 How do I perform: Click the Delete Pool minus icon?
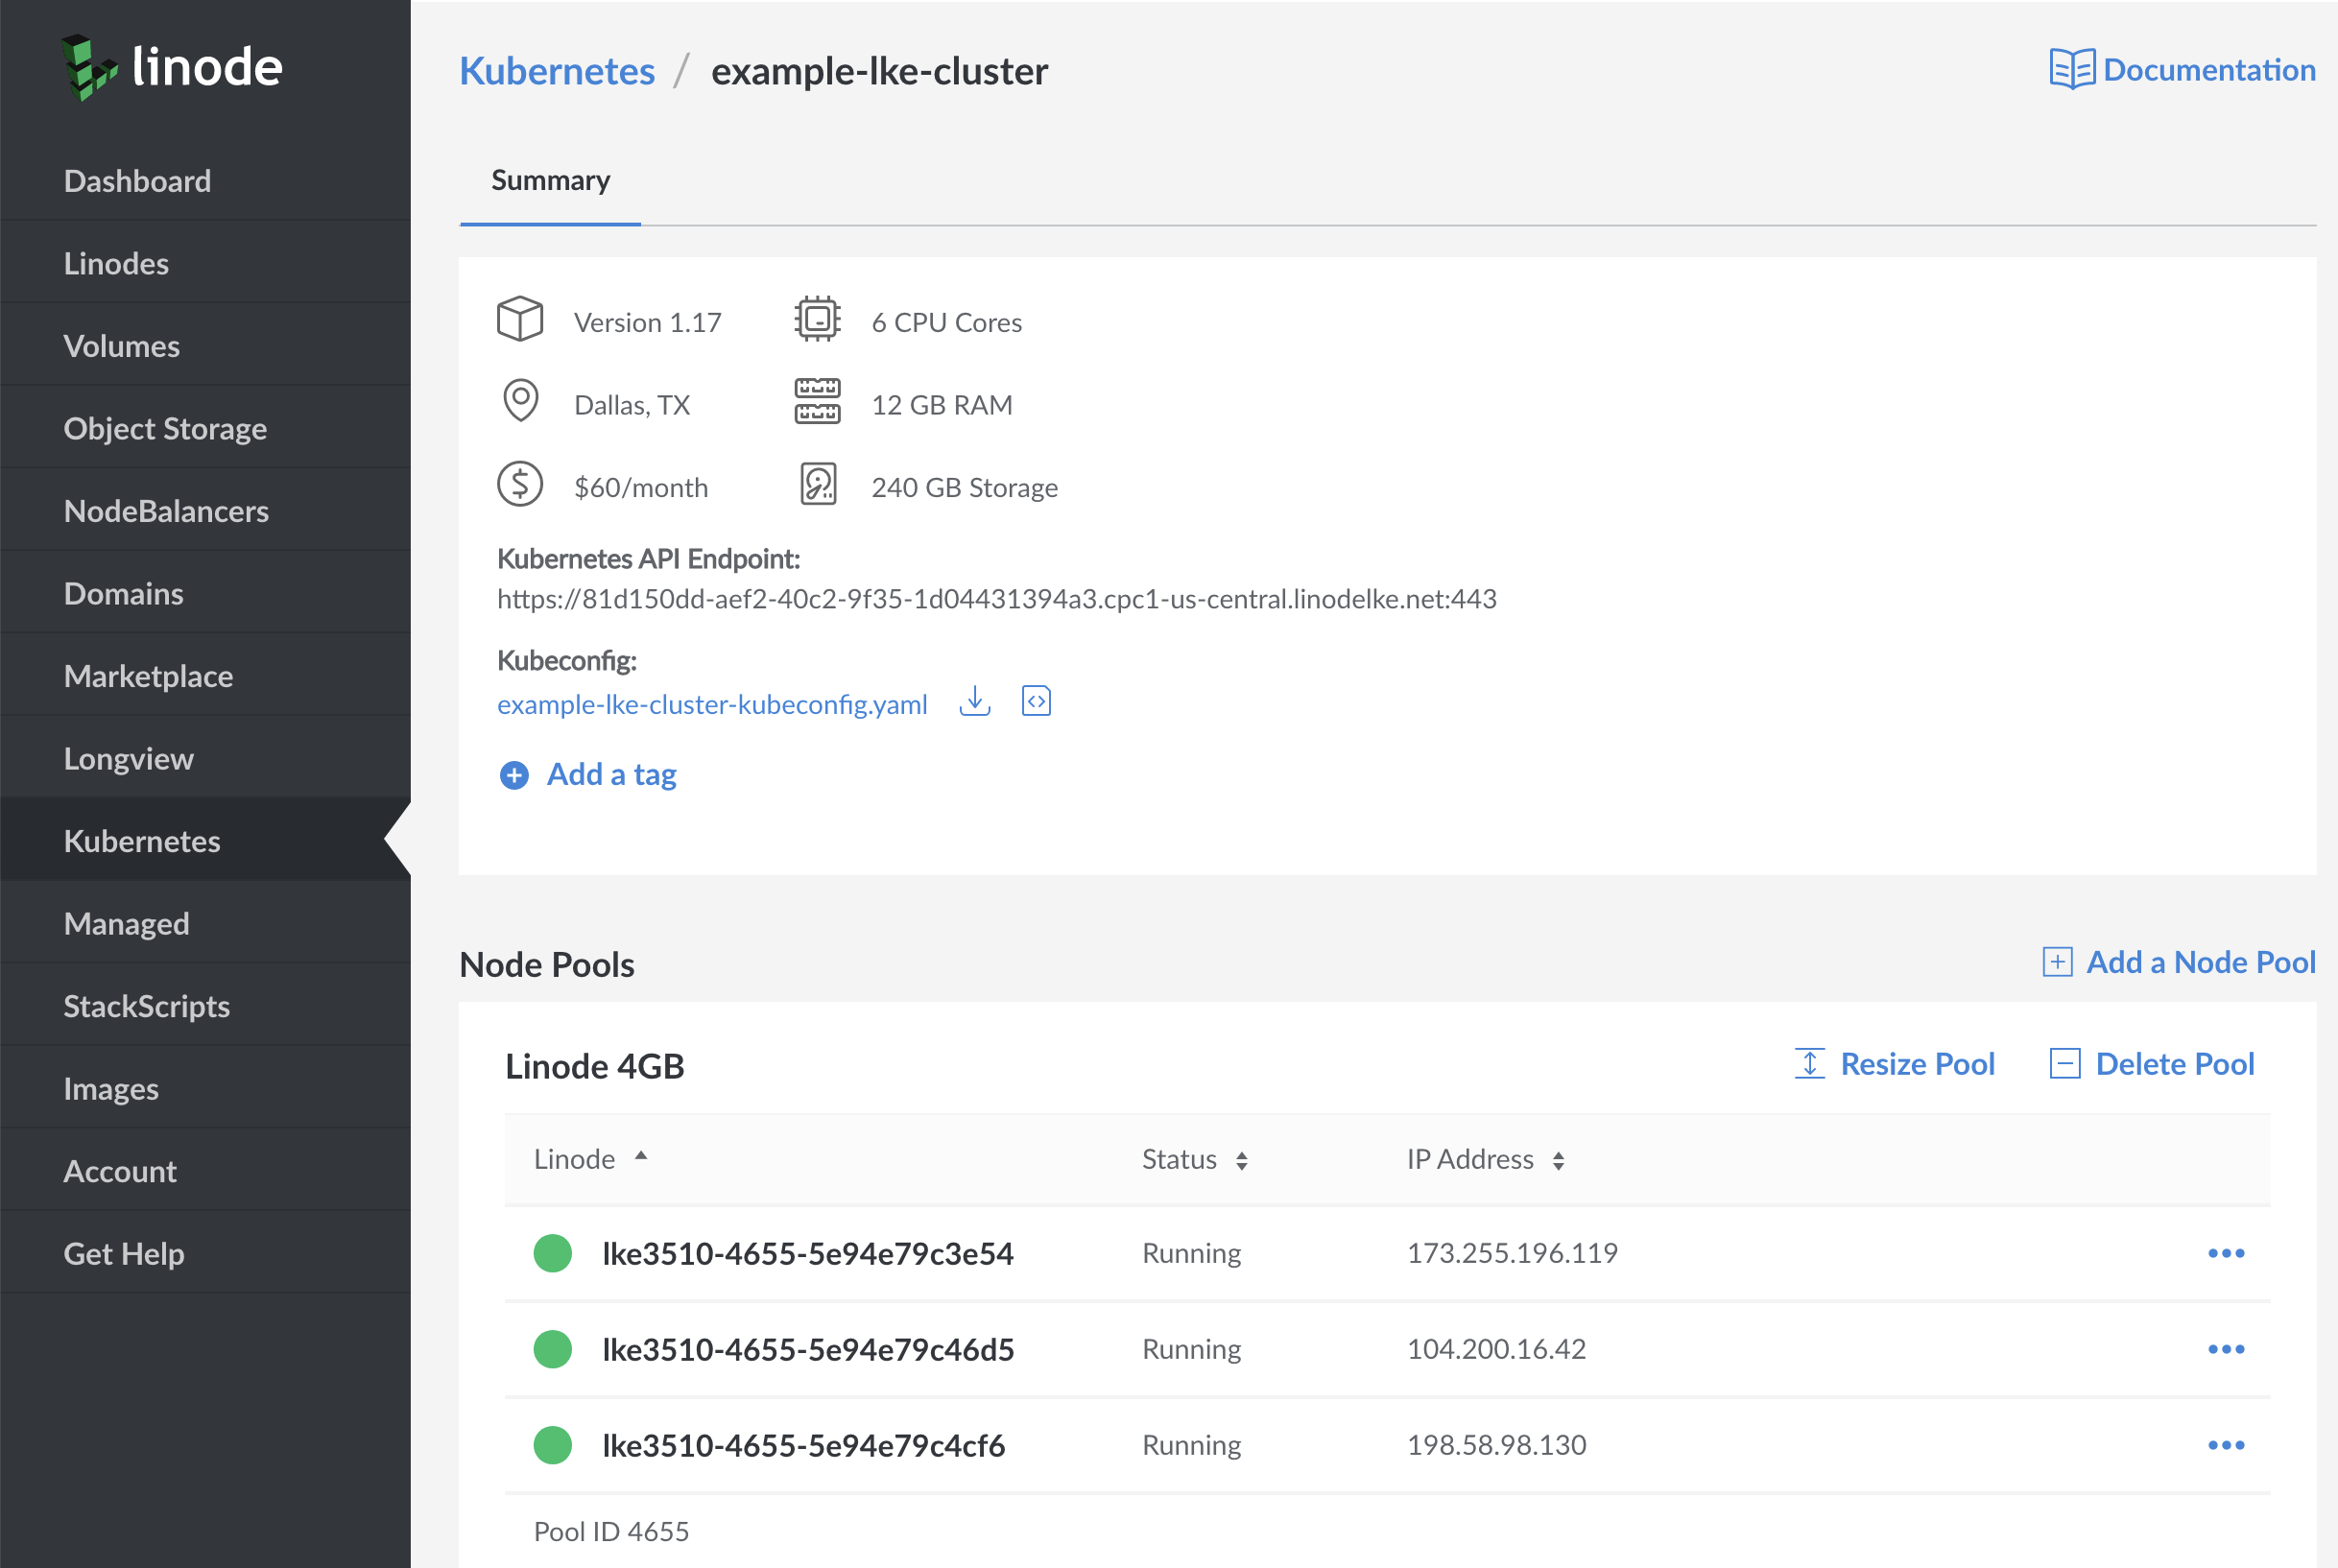2065,1064
